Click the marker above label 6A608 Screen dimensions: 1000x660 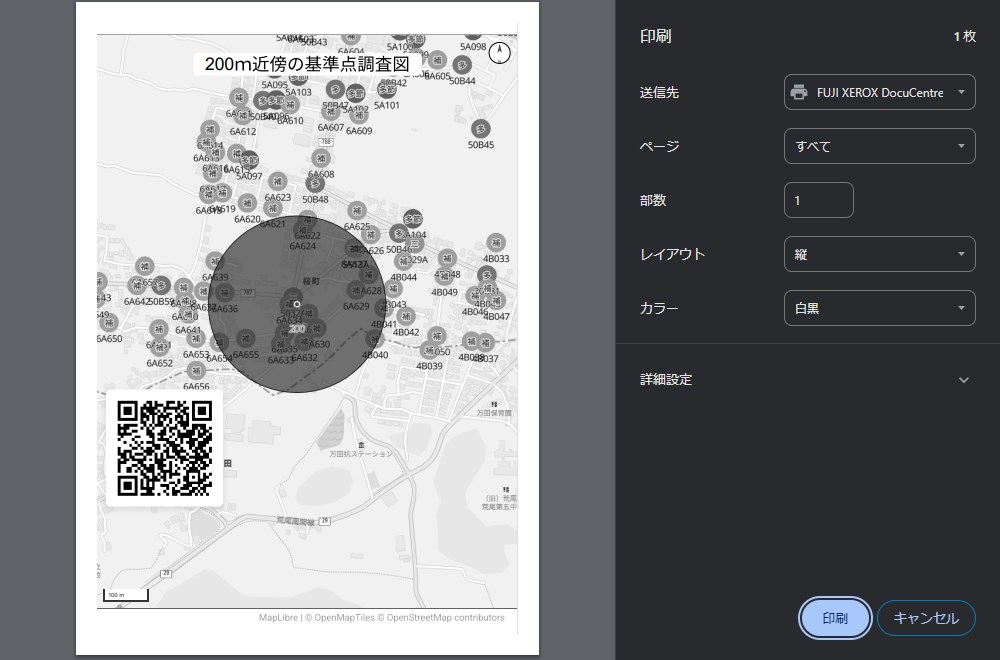click(321, 159)
